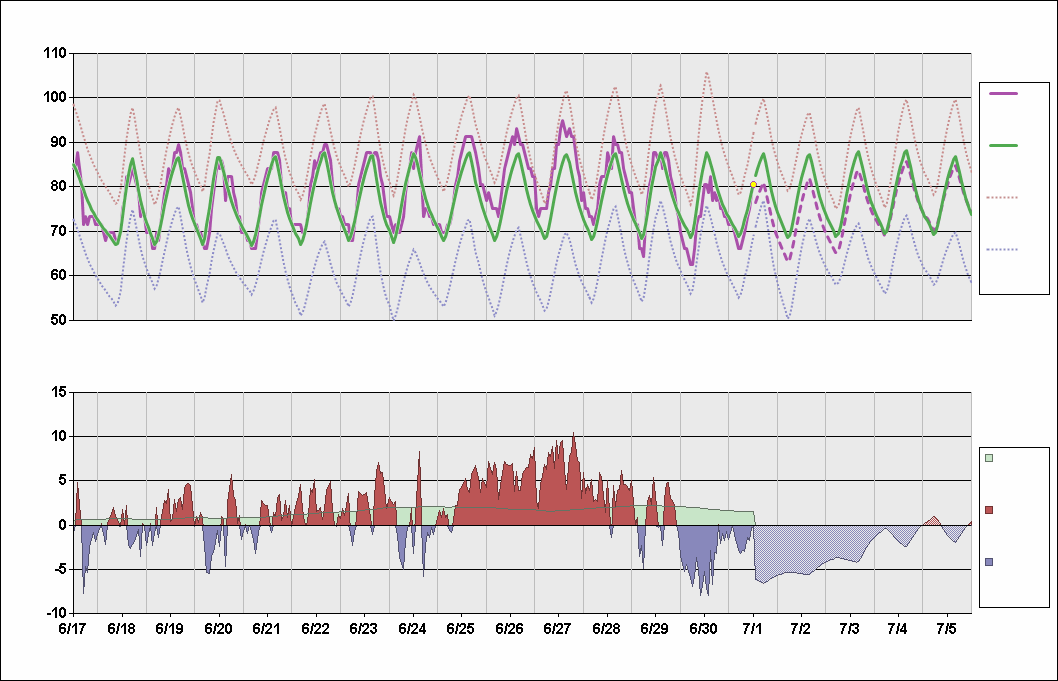Click the 90 value on upper axis
This screenshot has width=1058, height=681.
[x=59, y=142]
